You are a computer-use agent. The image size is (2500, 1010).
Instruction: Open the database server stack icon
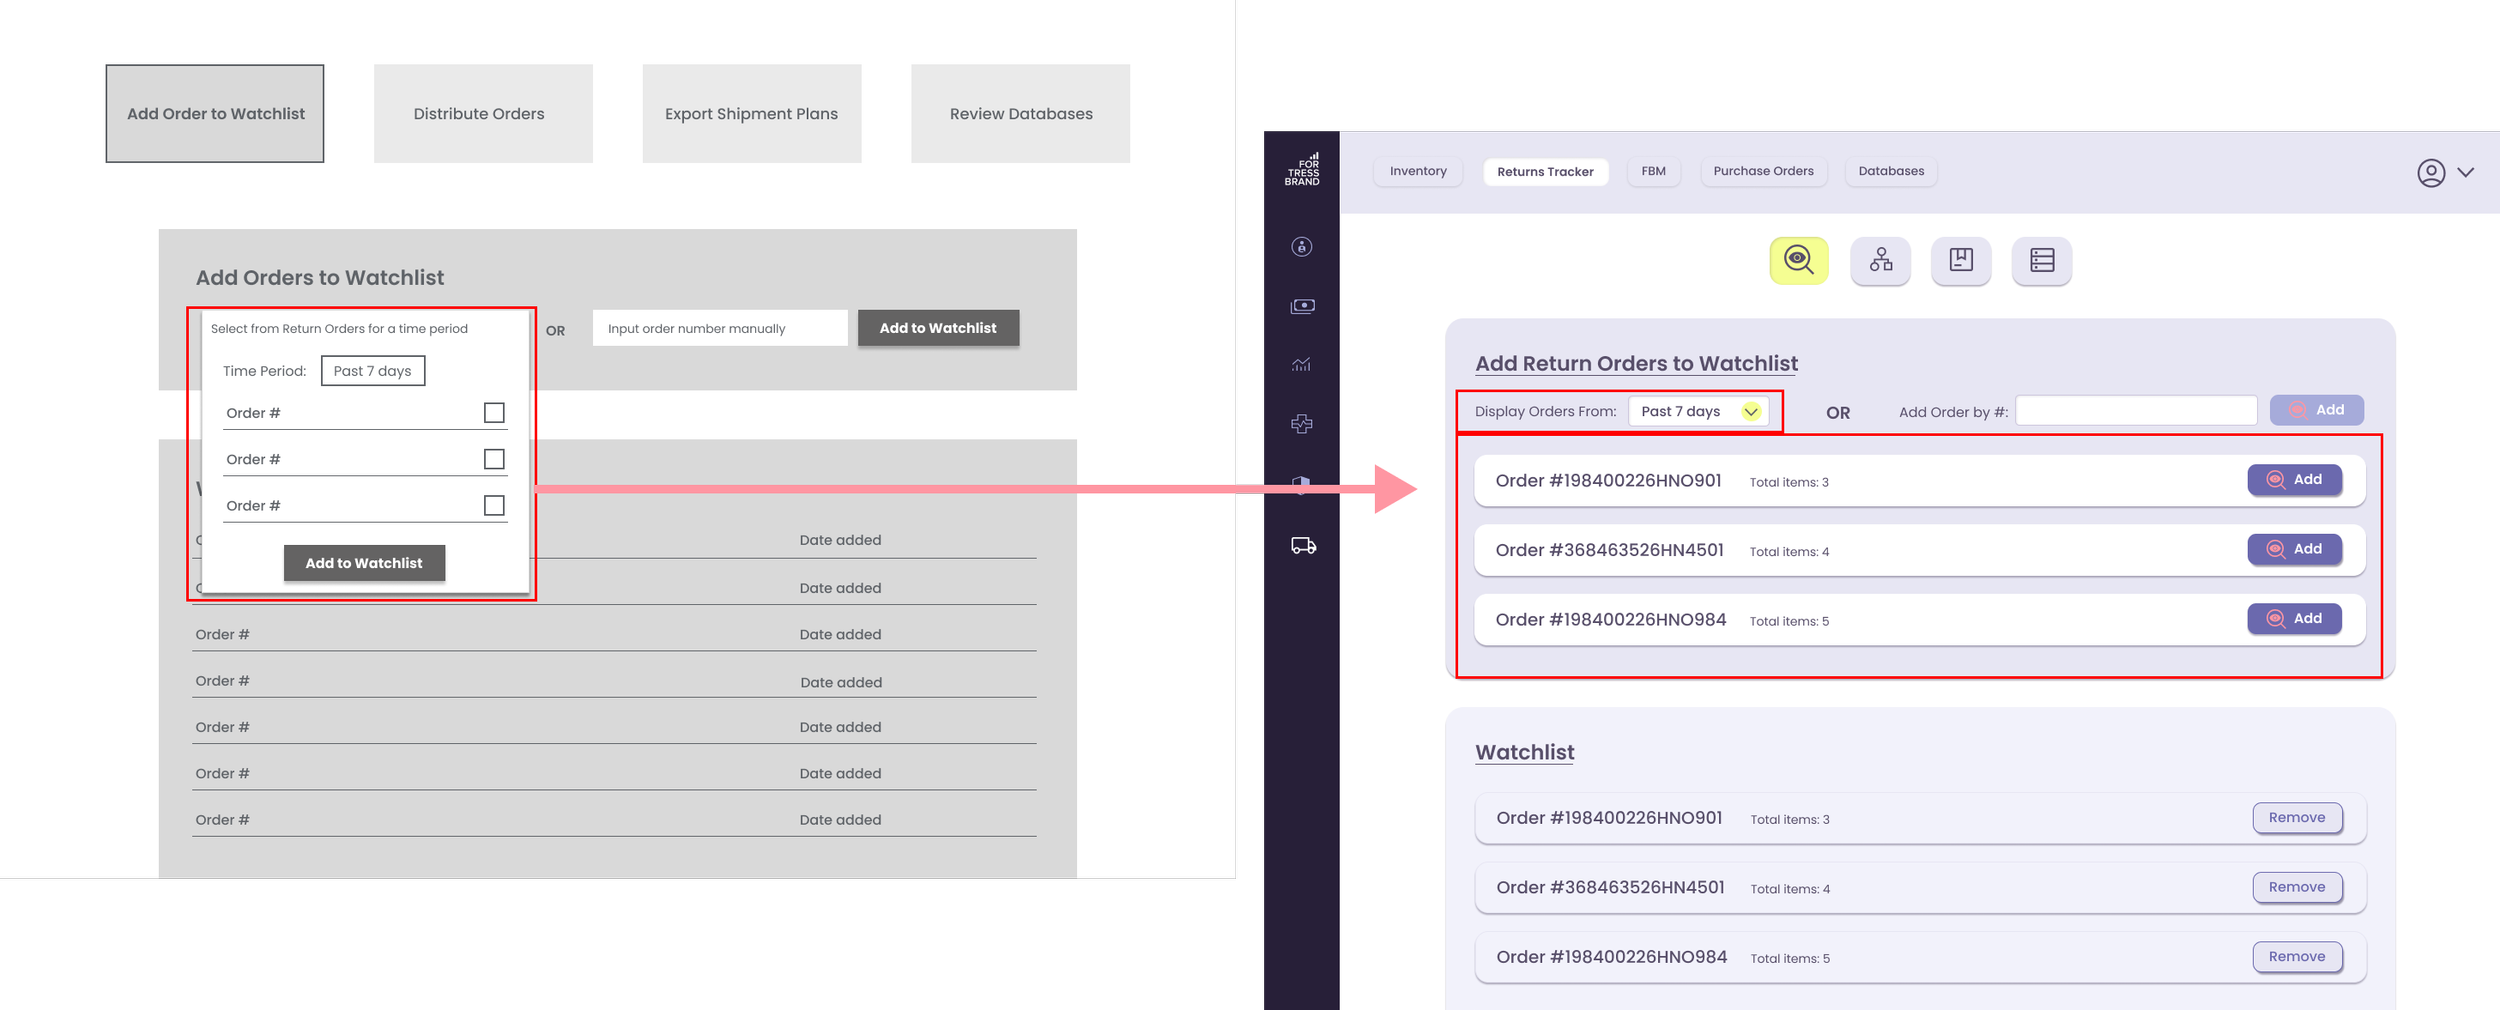point(2042,261)
